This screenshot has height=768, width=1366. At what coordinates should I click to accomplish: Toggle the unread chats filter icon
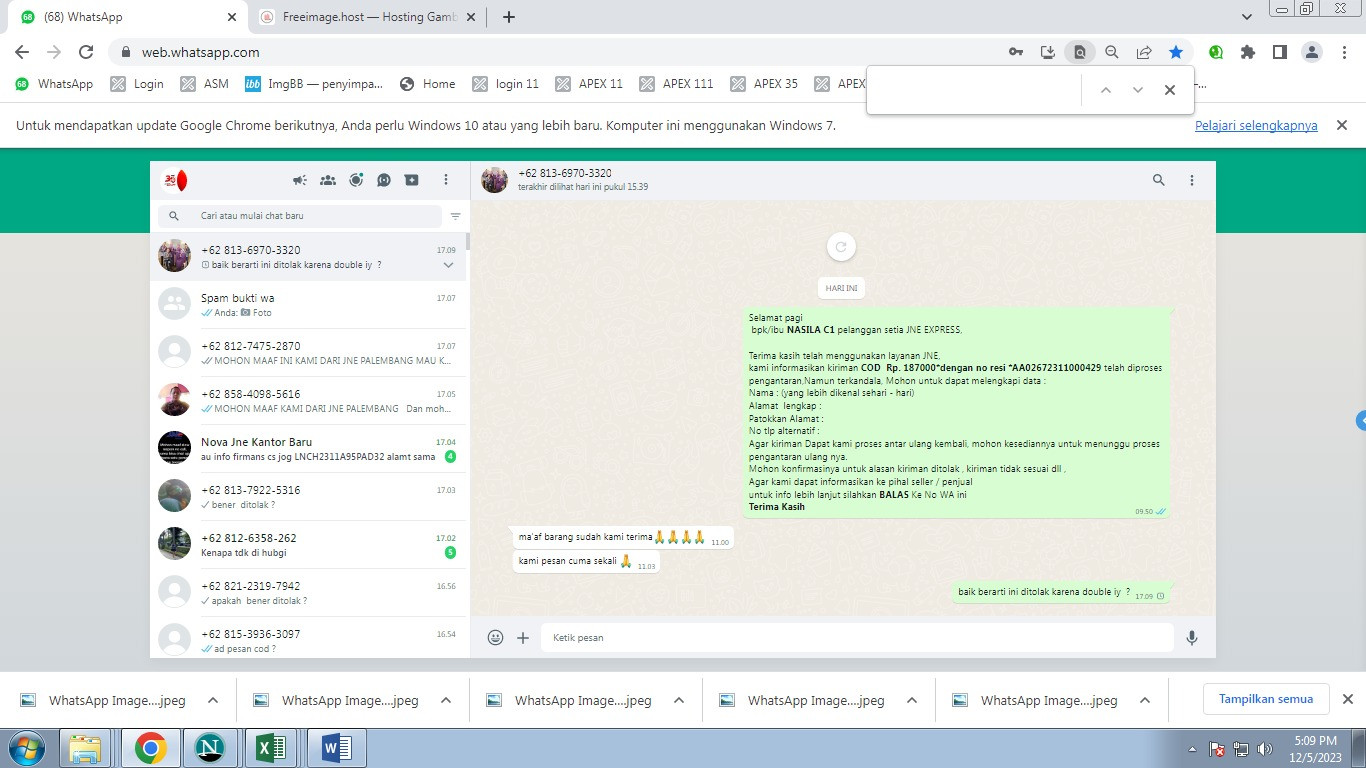pyautogui.click(x=456, y=216)
